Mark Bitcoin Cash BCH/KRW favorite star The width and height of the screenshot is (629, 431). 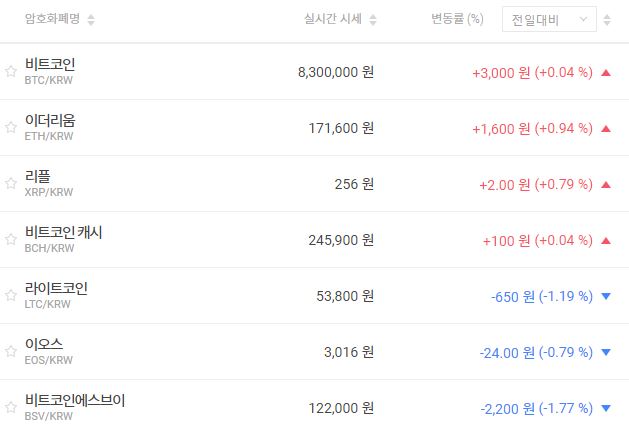coord(11,240)
